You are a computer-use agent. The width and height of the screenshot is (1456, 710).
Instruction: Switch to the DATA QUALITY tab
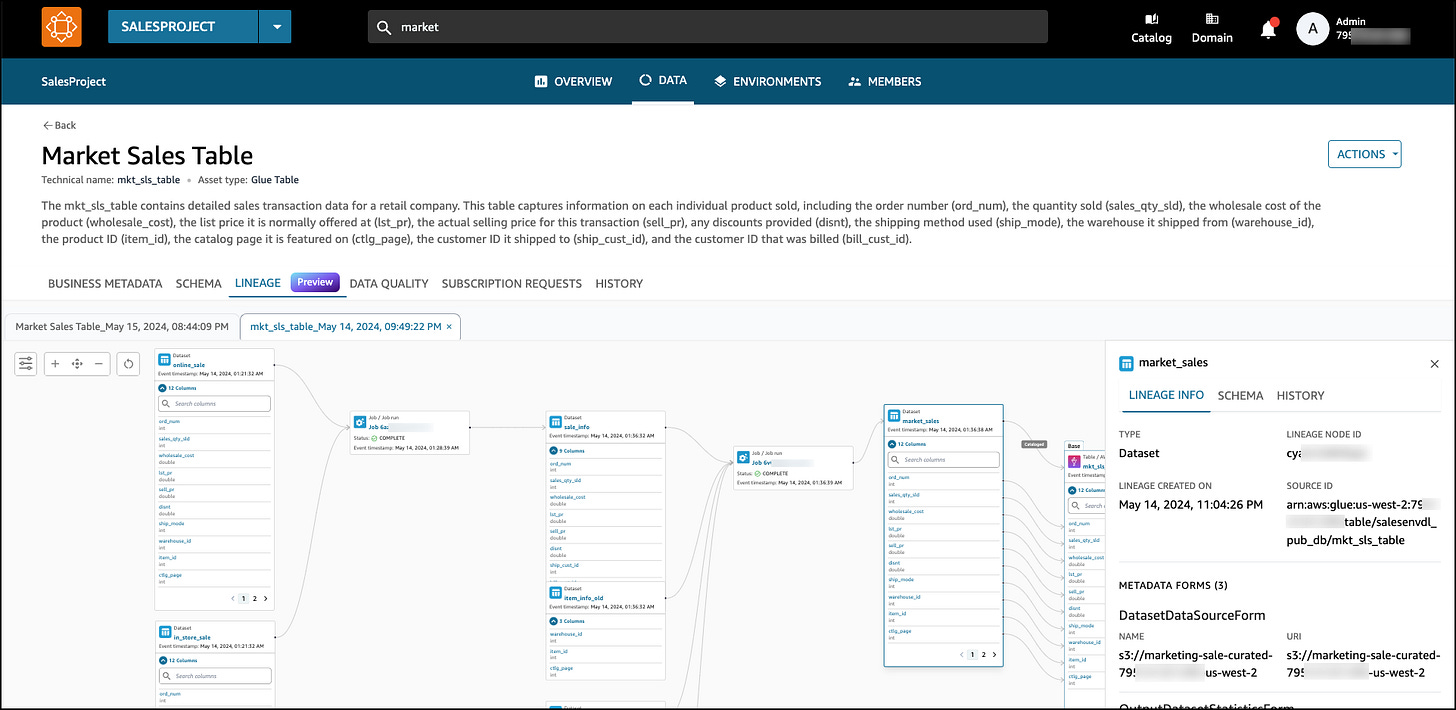click(388, 284)
